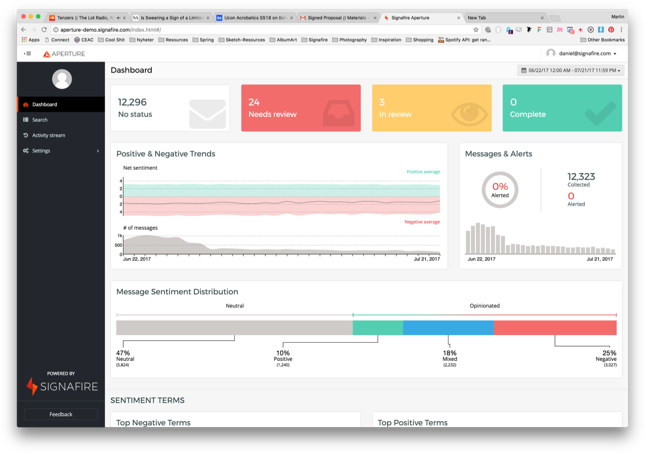Click the blue Mixed sentiment bar segment
Viewport: 645px width, 454px height.
click(448, 327)
